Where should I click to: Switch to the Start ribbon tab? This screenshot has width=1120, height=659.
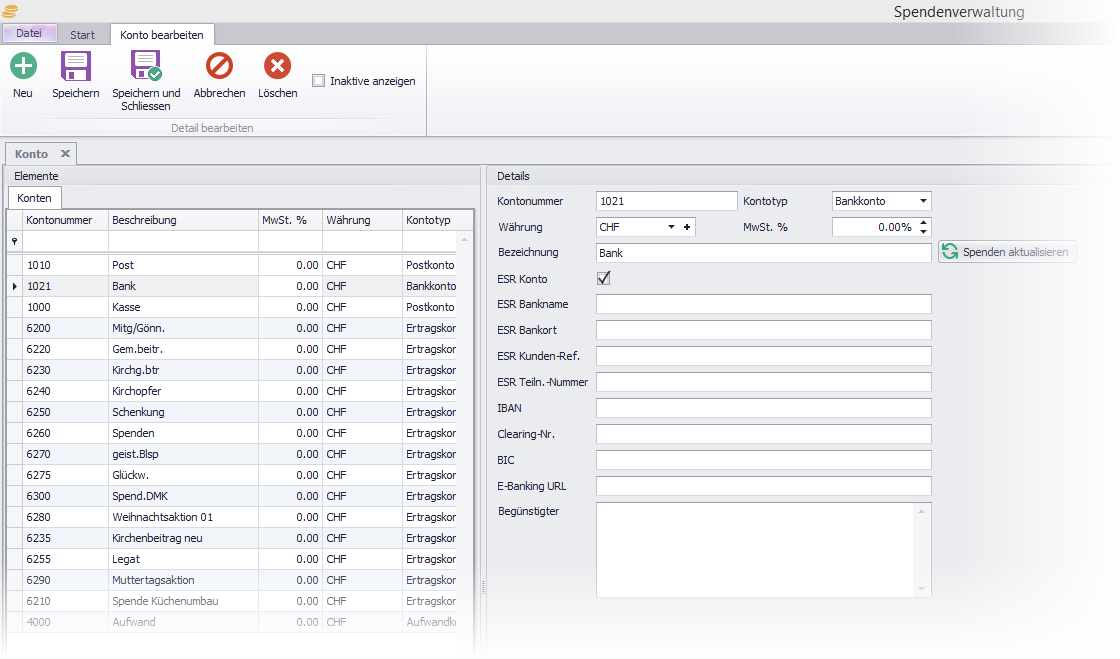tap(82, 35)
